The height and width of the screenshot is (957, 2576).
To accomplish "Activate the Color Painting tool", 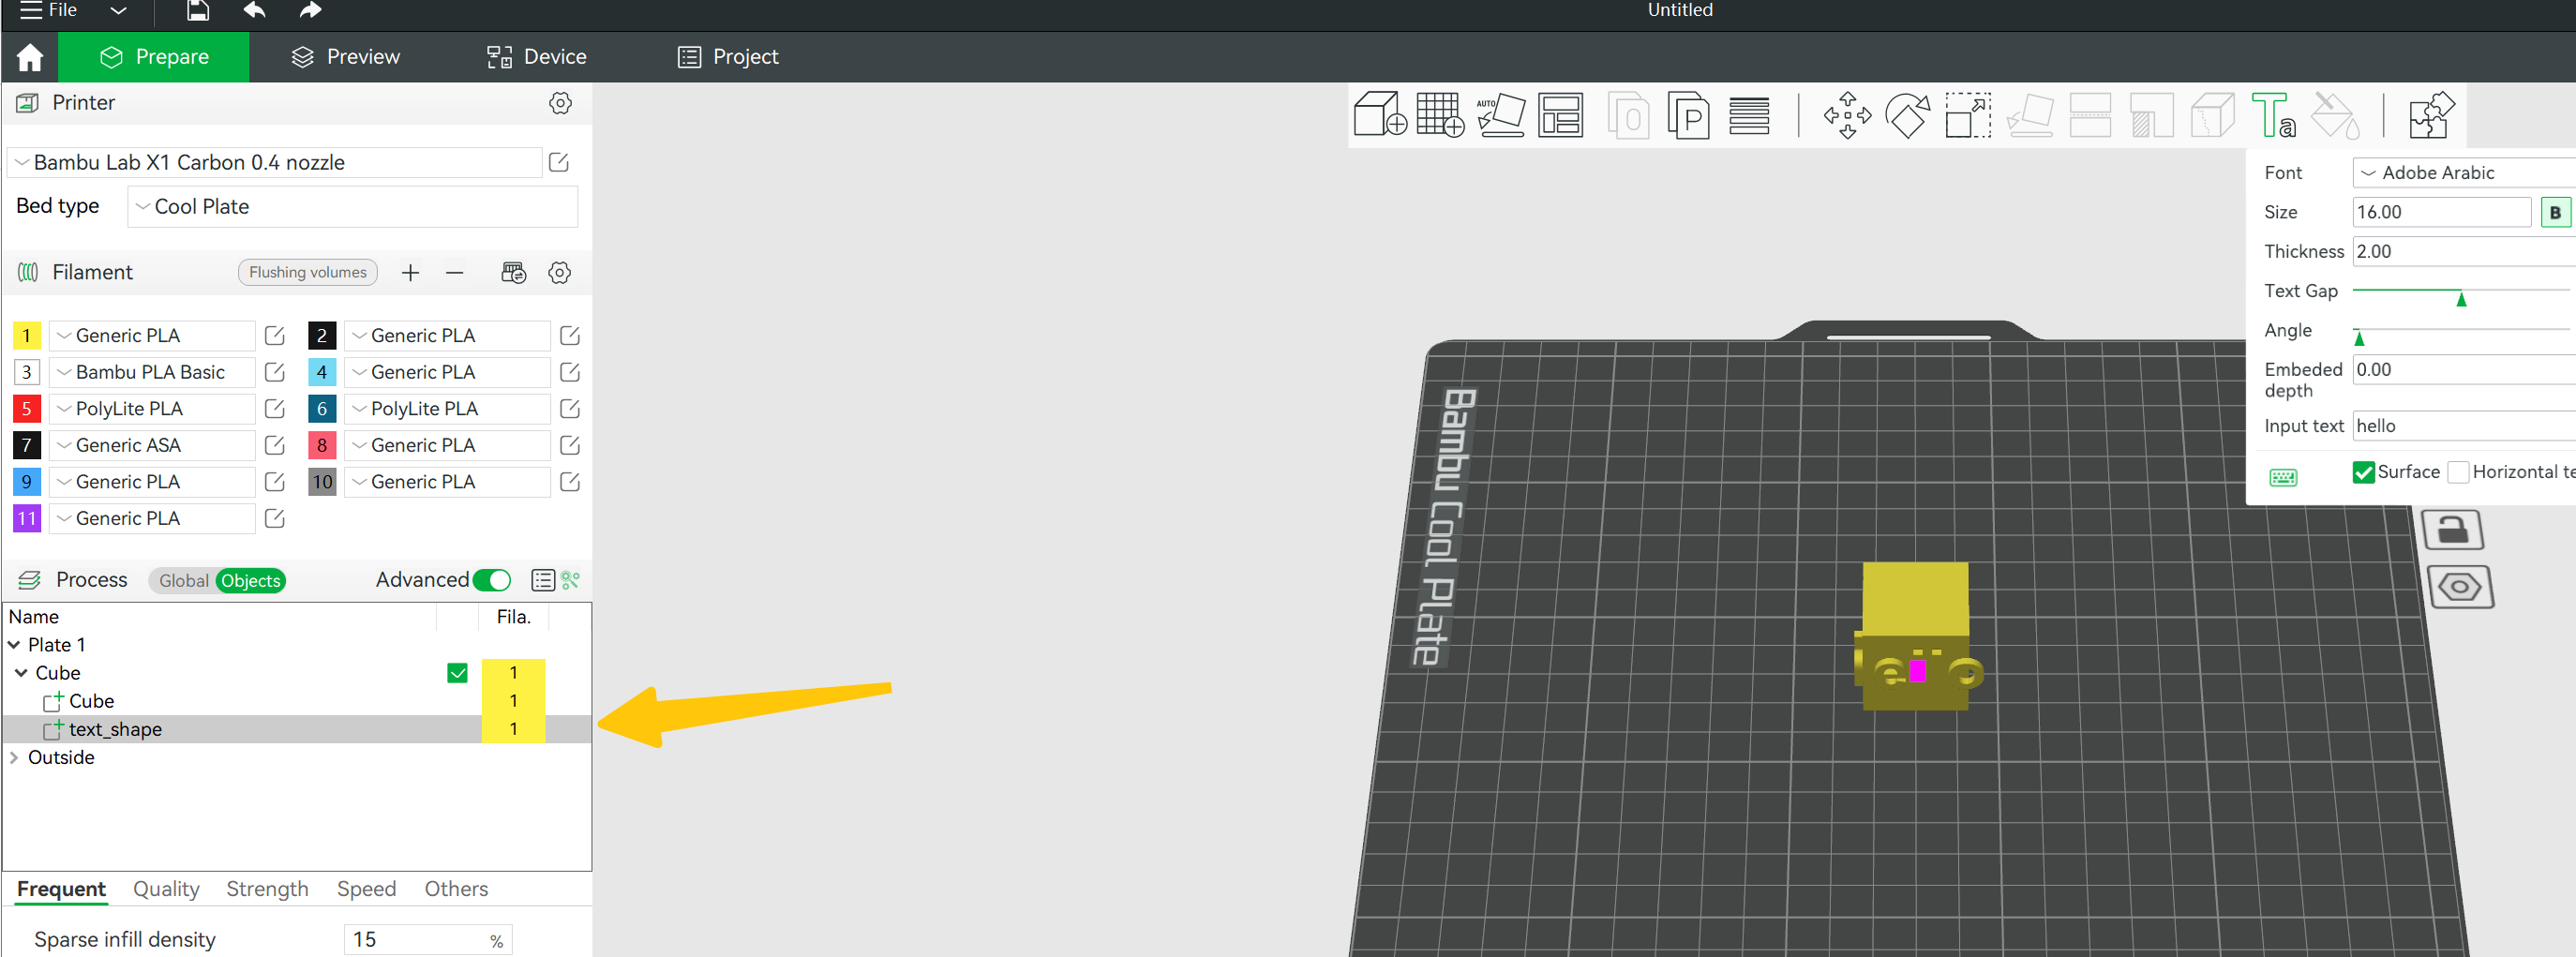I will point(2336,115).
